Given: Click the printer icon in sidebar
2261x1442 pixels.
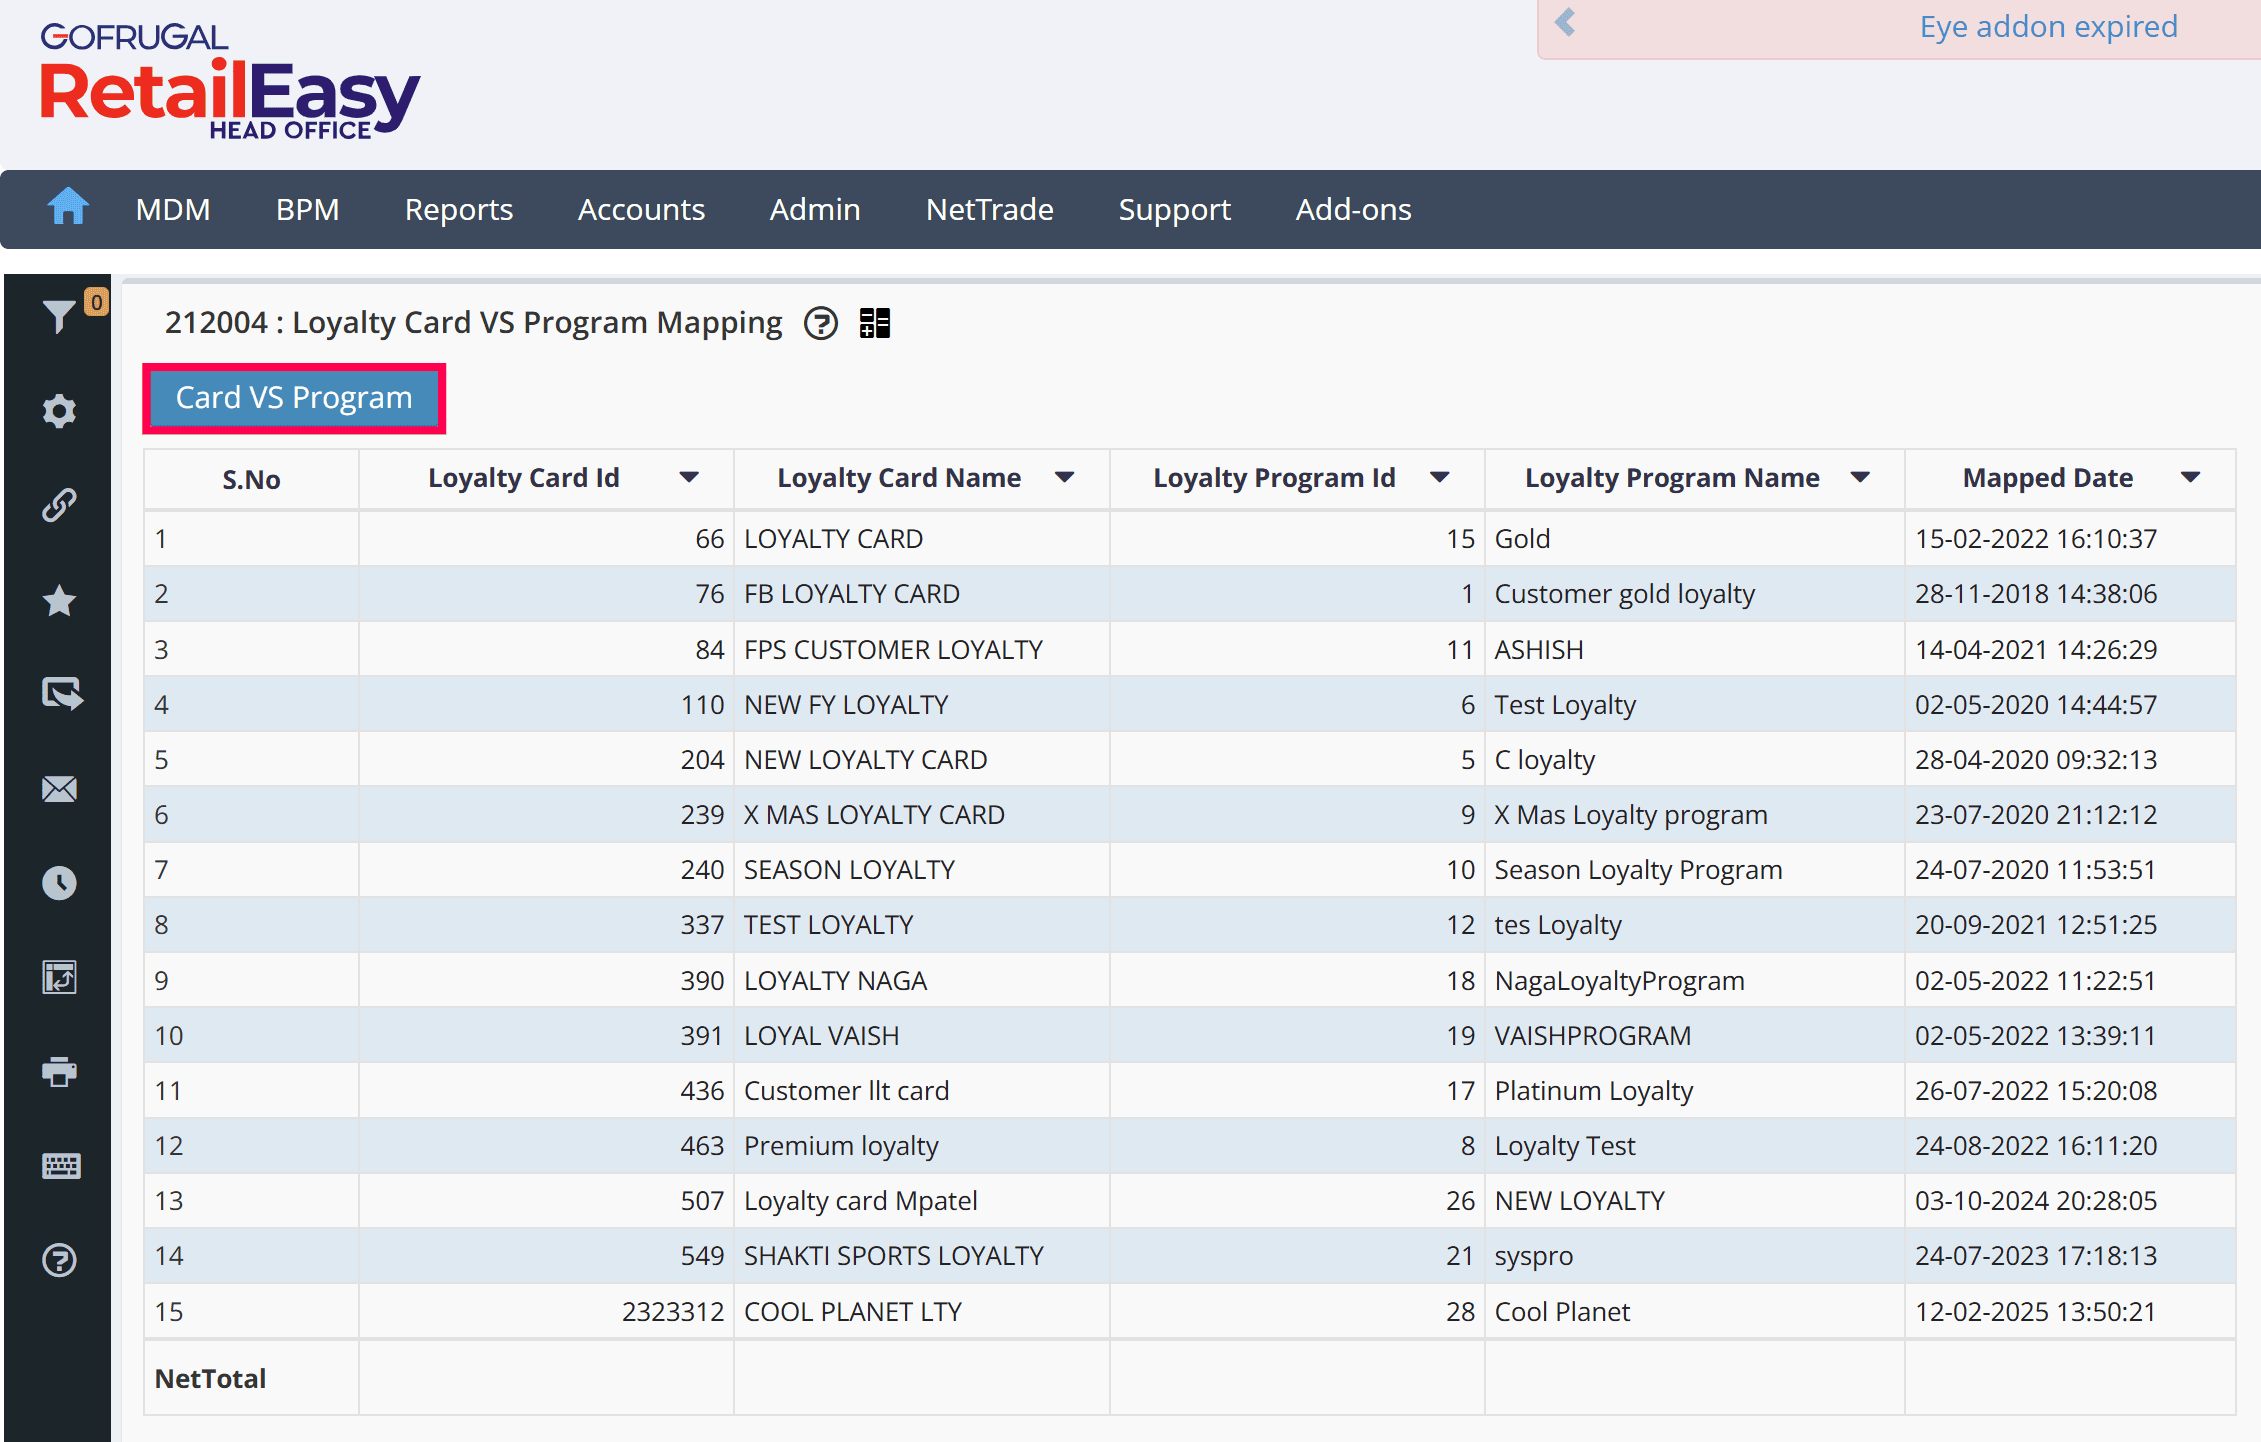Looking at the screenshot, I should 59,1072.
